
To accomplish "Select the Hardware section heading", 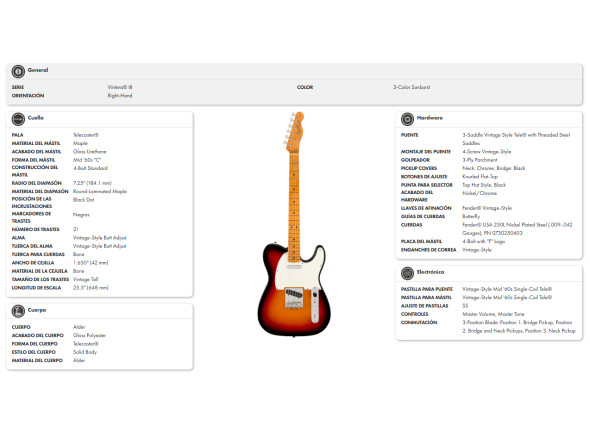I will (430, 118).
